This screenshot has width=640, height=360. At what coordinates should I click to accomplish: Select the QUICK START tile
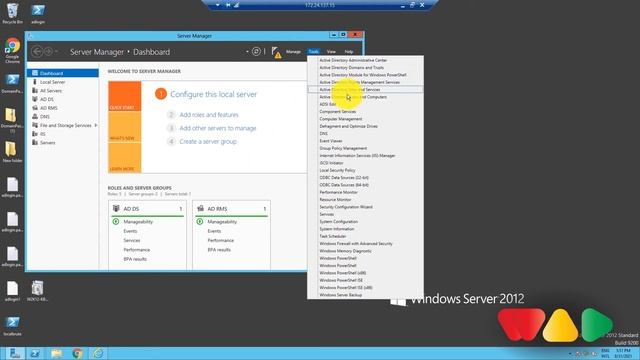125,96
